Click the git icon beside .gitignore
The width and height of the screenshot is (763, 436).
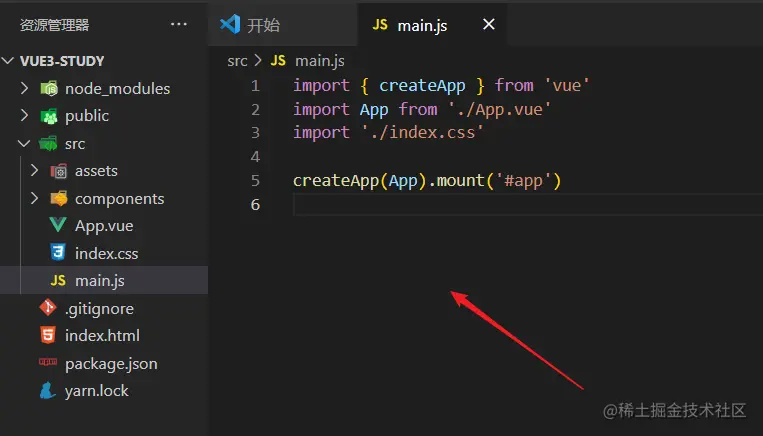coord(48,308)
